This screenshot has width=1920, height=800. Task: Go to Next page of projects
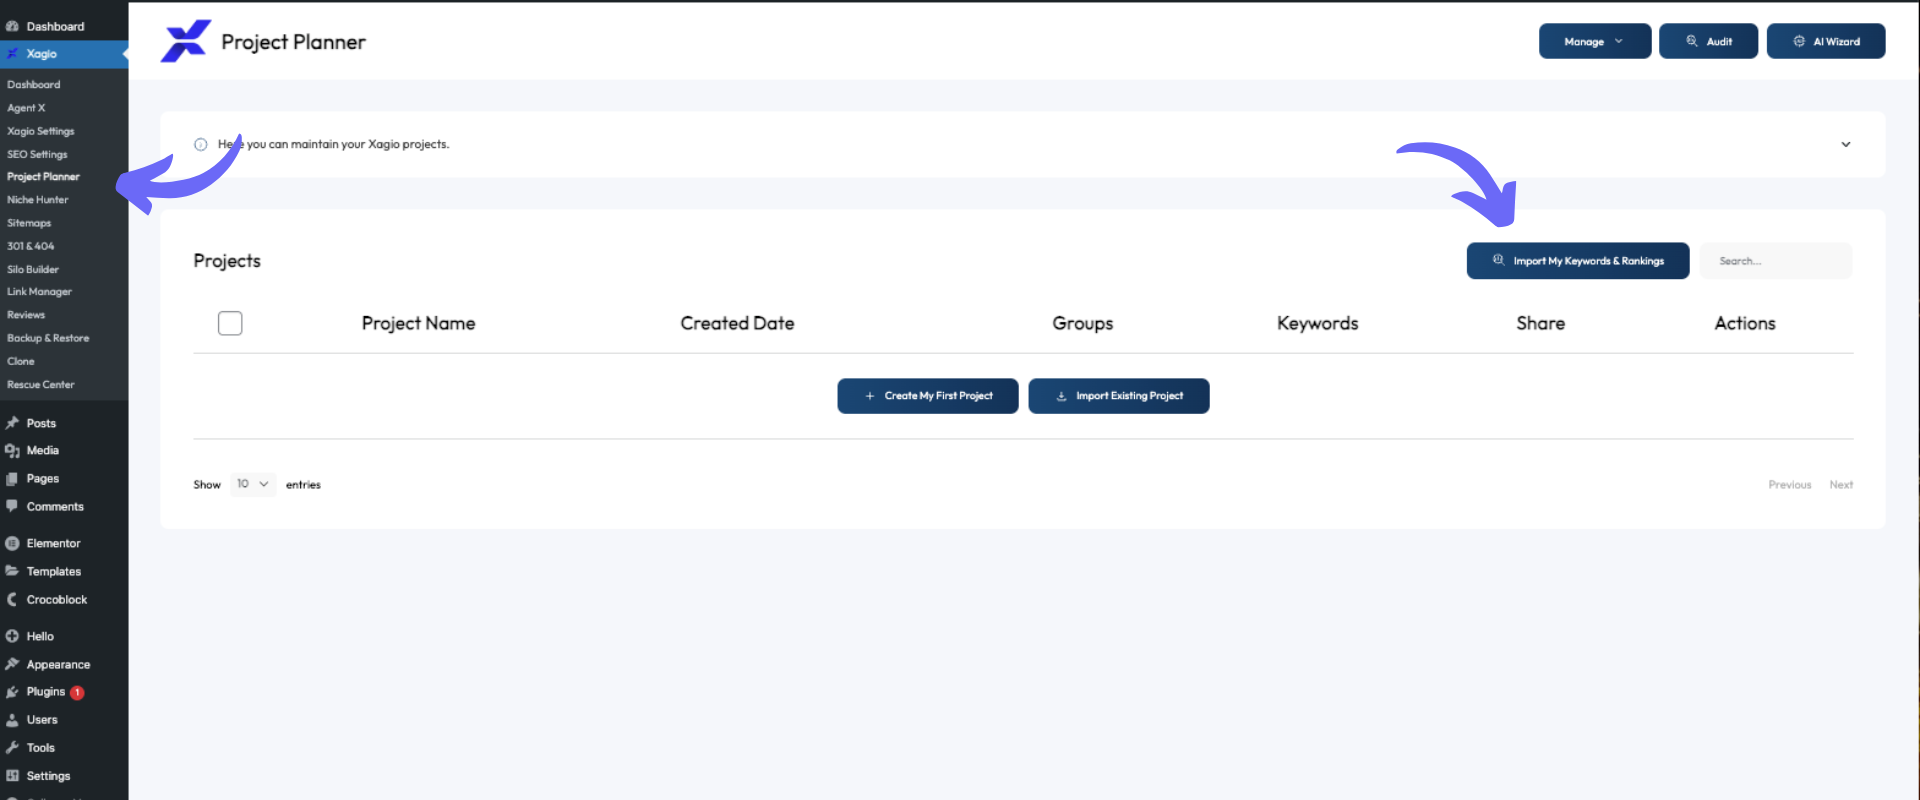(x=1841, y=485)
